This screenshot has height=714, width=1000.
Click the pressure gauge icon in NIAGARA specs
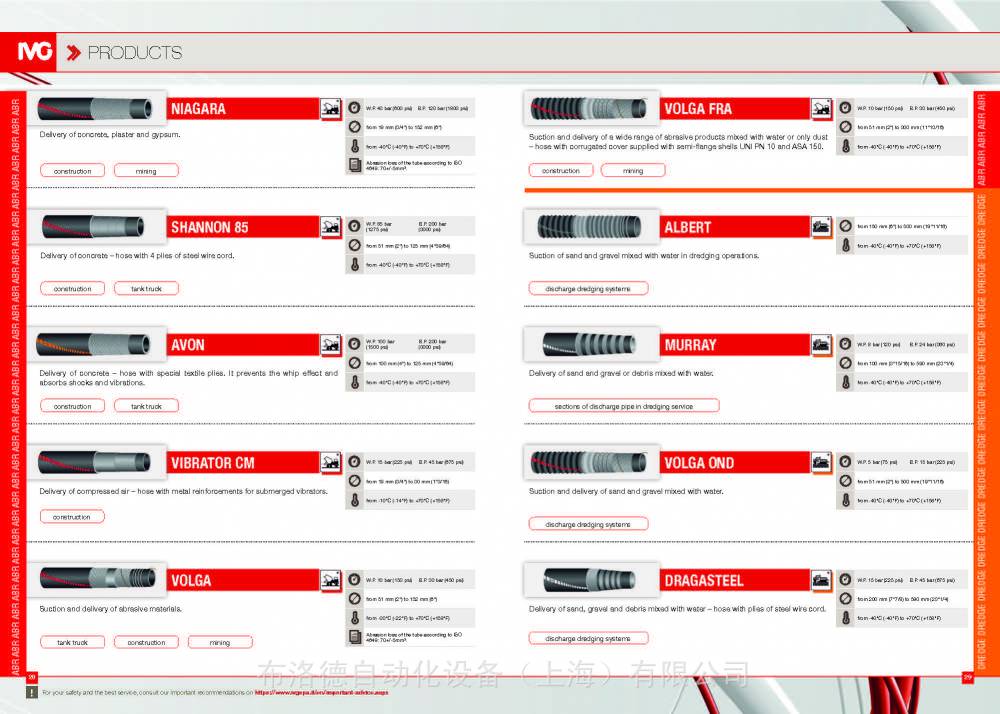[x=354, y=108]
